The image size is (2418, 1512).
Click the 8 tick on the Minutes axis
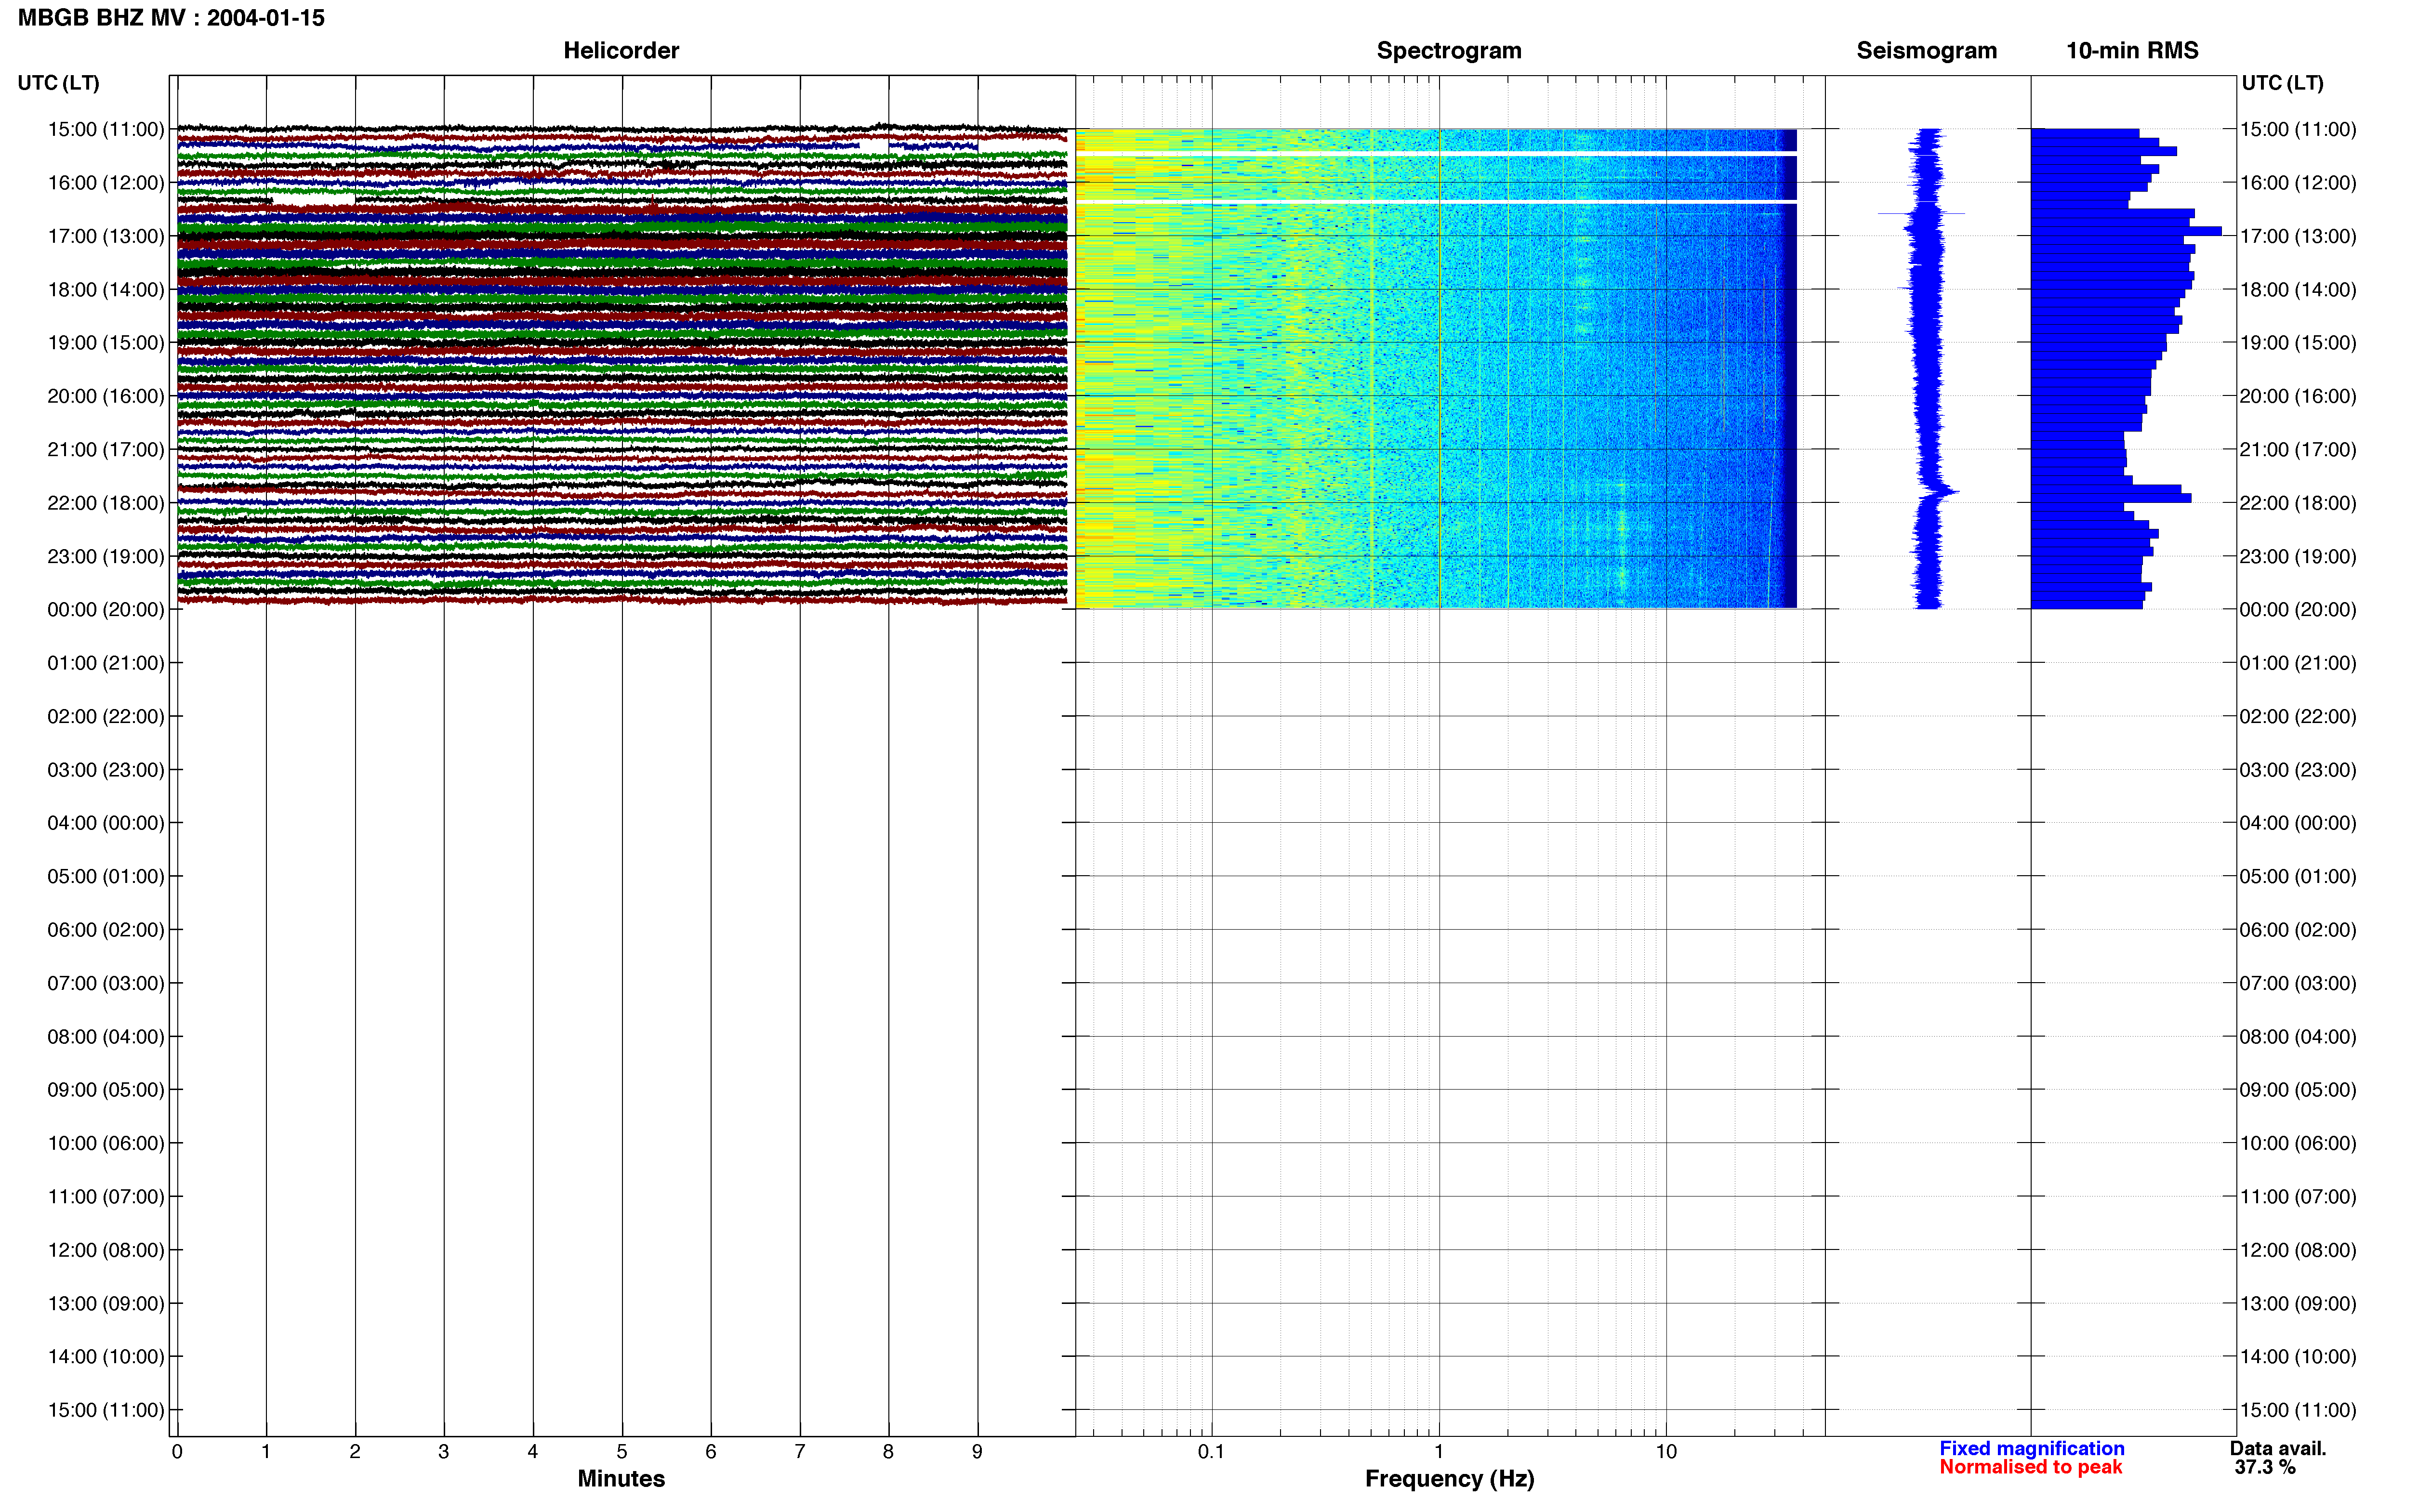pyautogui.click(x=888, y=1451)
